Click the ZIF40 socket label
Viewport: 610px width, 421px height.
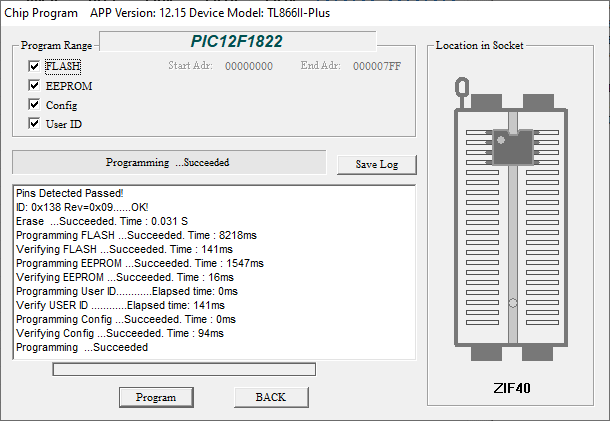[512, 388]
